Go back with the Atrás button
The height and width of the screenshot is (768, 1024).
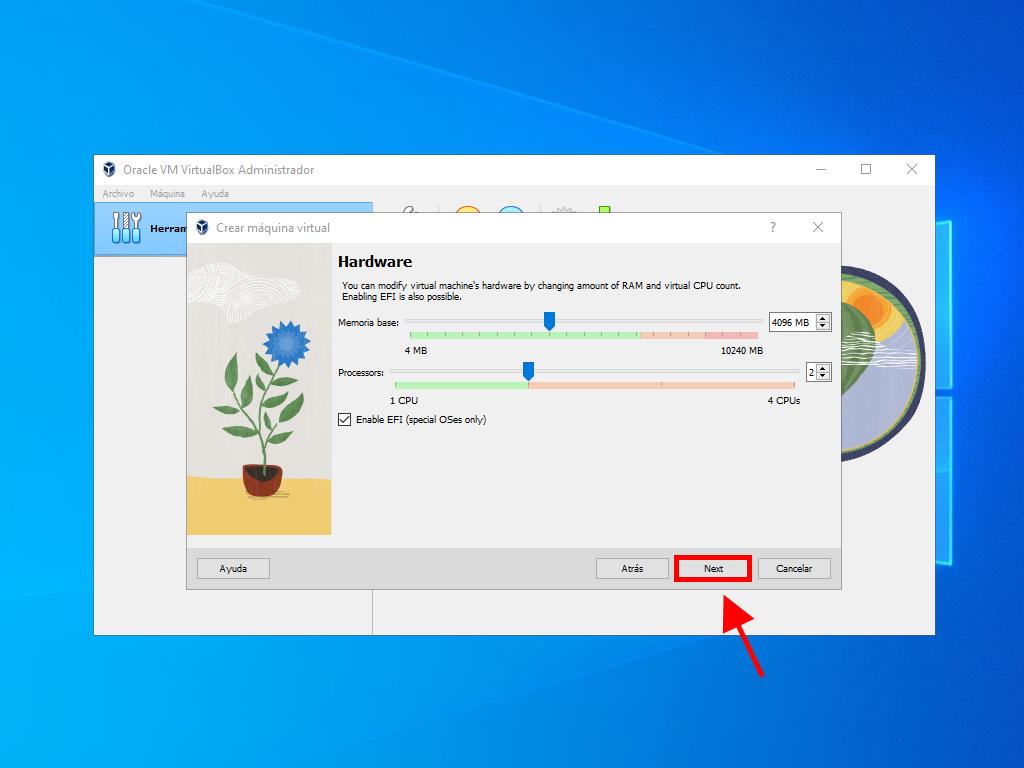click(x=632, y=568)
